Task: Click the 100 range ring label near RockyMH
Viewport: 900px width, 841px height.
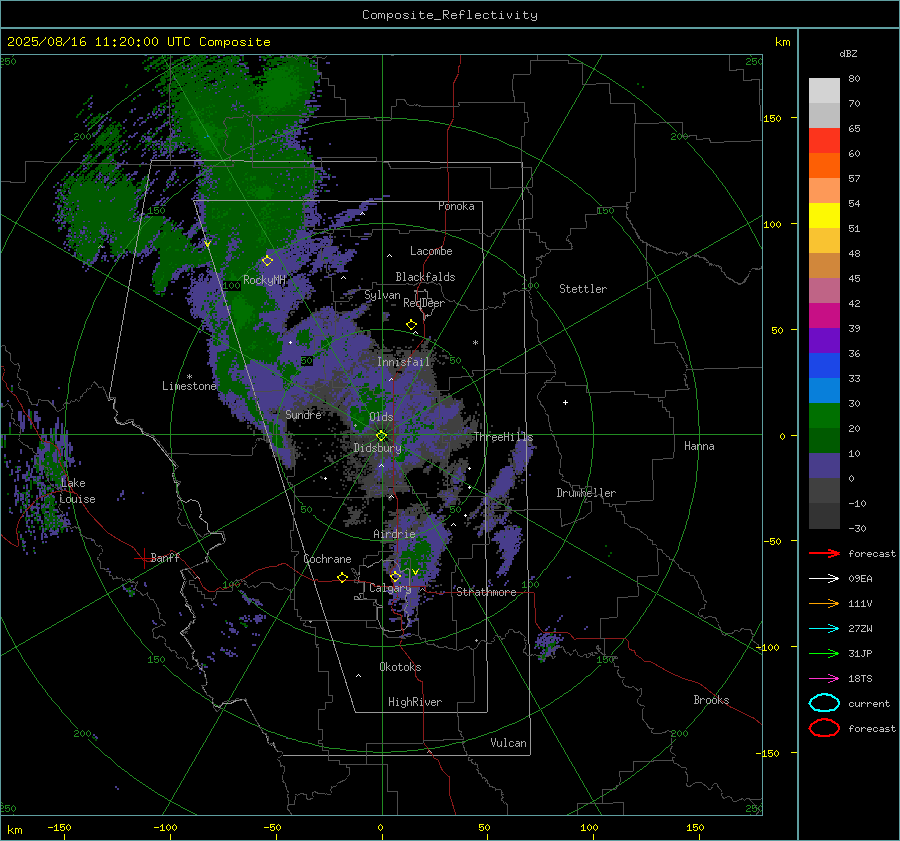Action: tap(231, 285)
